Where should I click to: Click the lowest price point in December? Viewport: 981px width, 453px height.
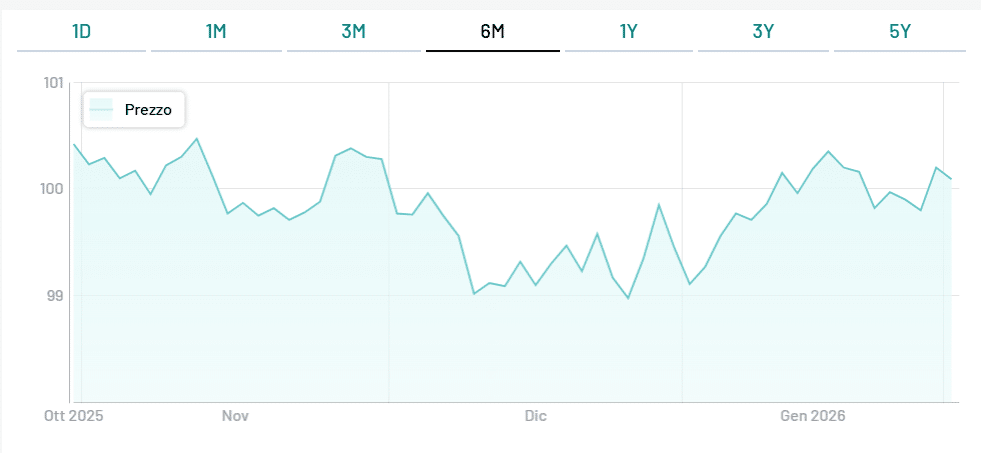click(628, 298)
